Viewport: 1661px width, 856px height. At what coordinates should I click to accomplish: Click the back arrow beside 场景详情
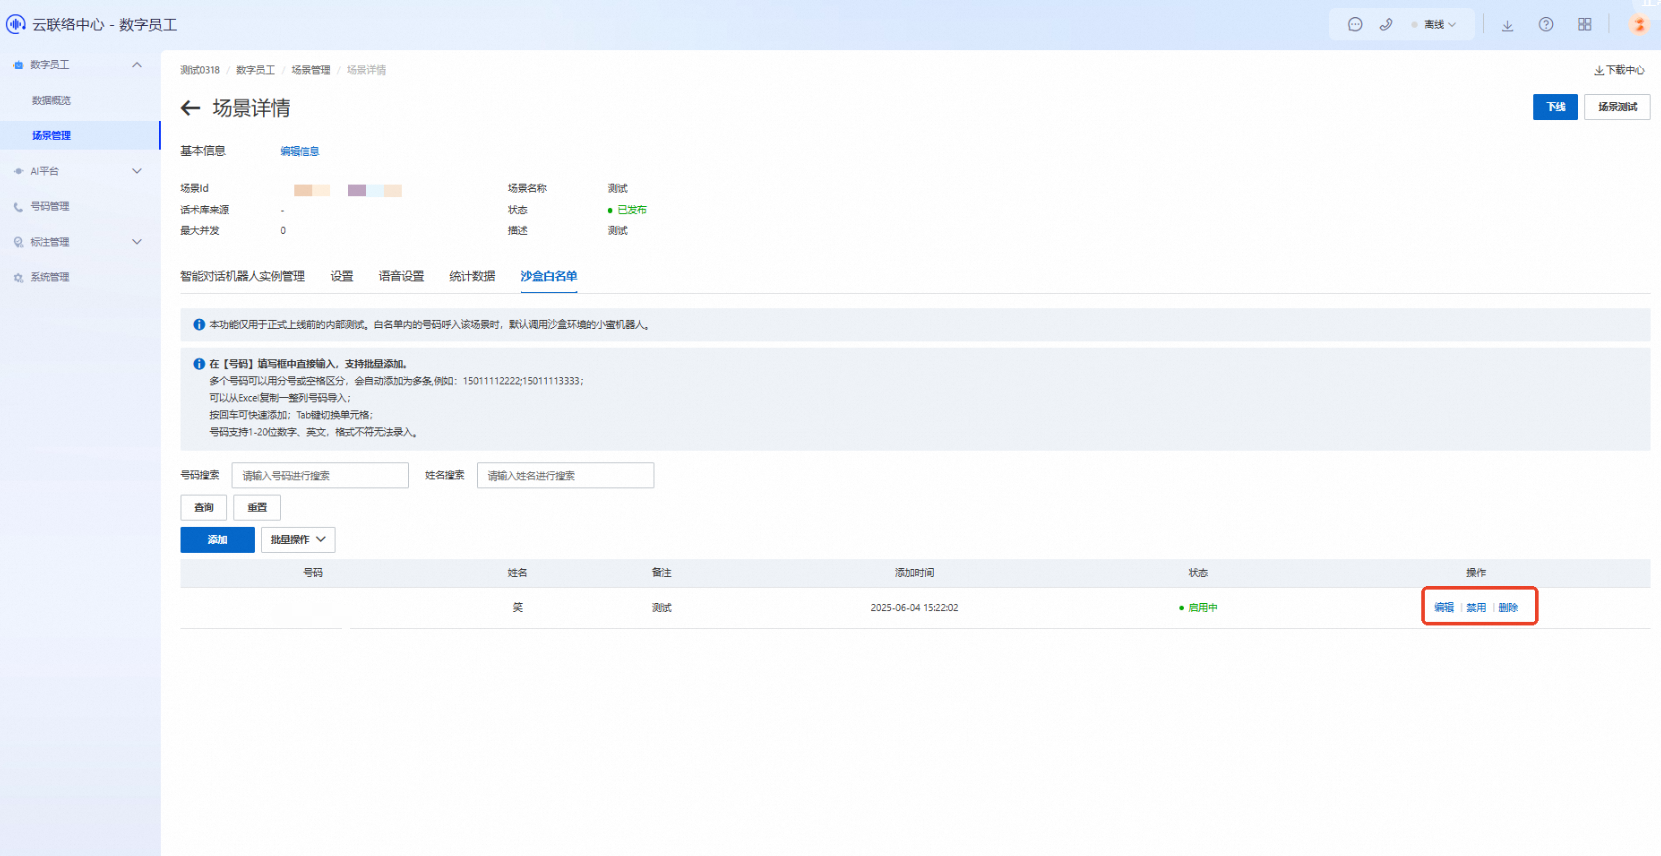[x=190, y=108]
